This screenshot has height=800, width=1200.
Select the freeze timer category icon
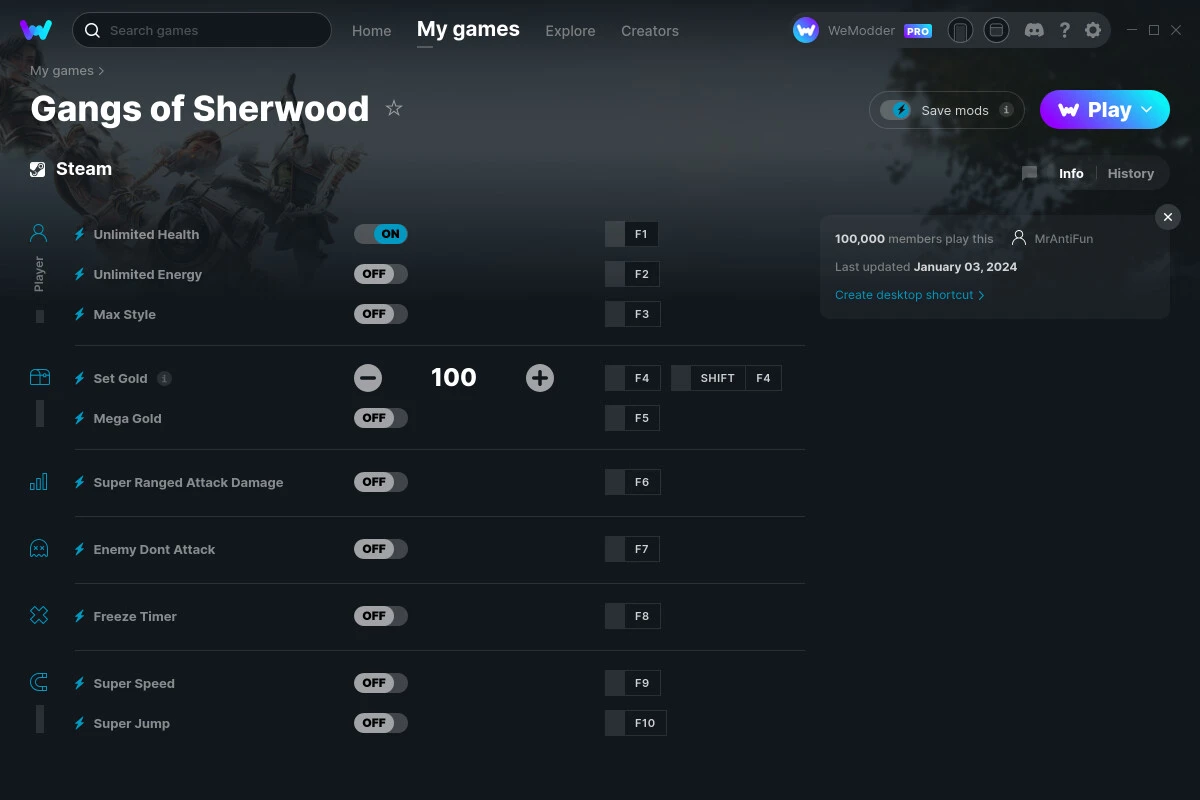(38, 615)
